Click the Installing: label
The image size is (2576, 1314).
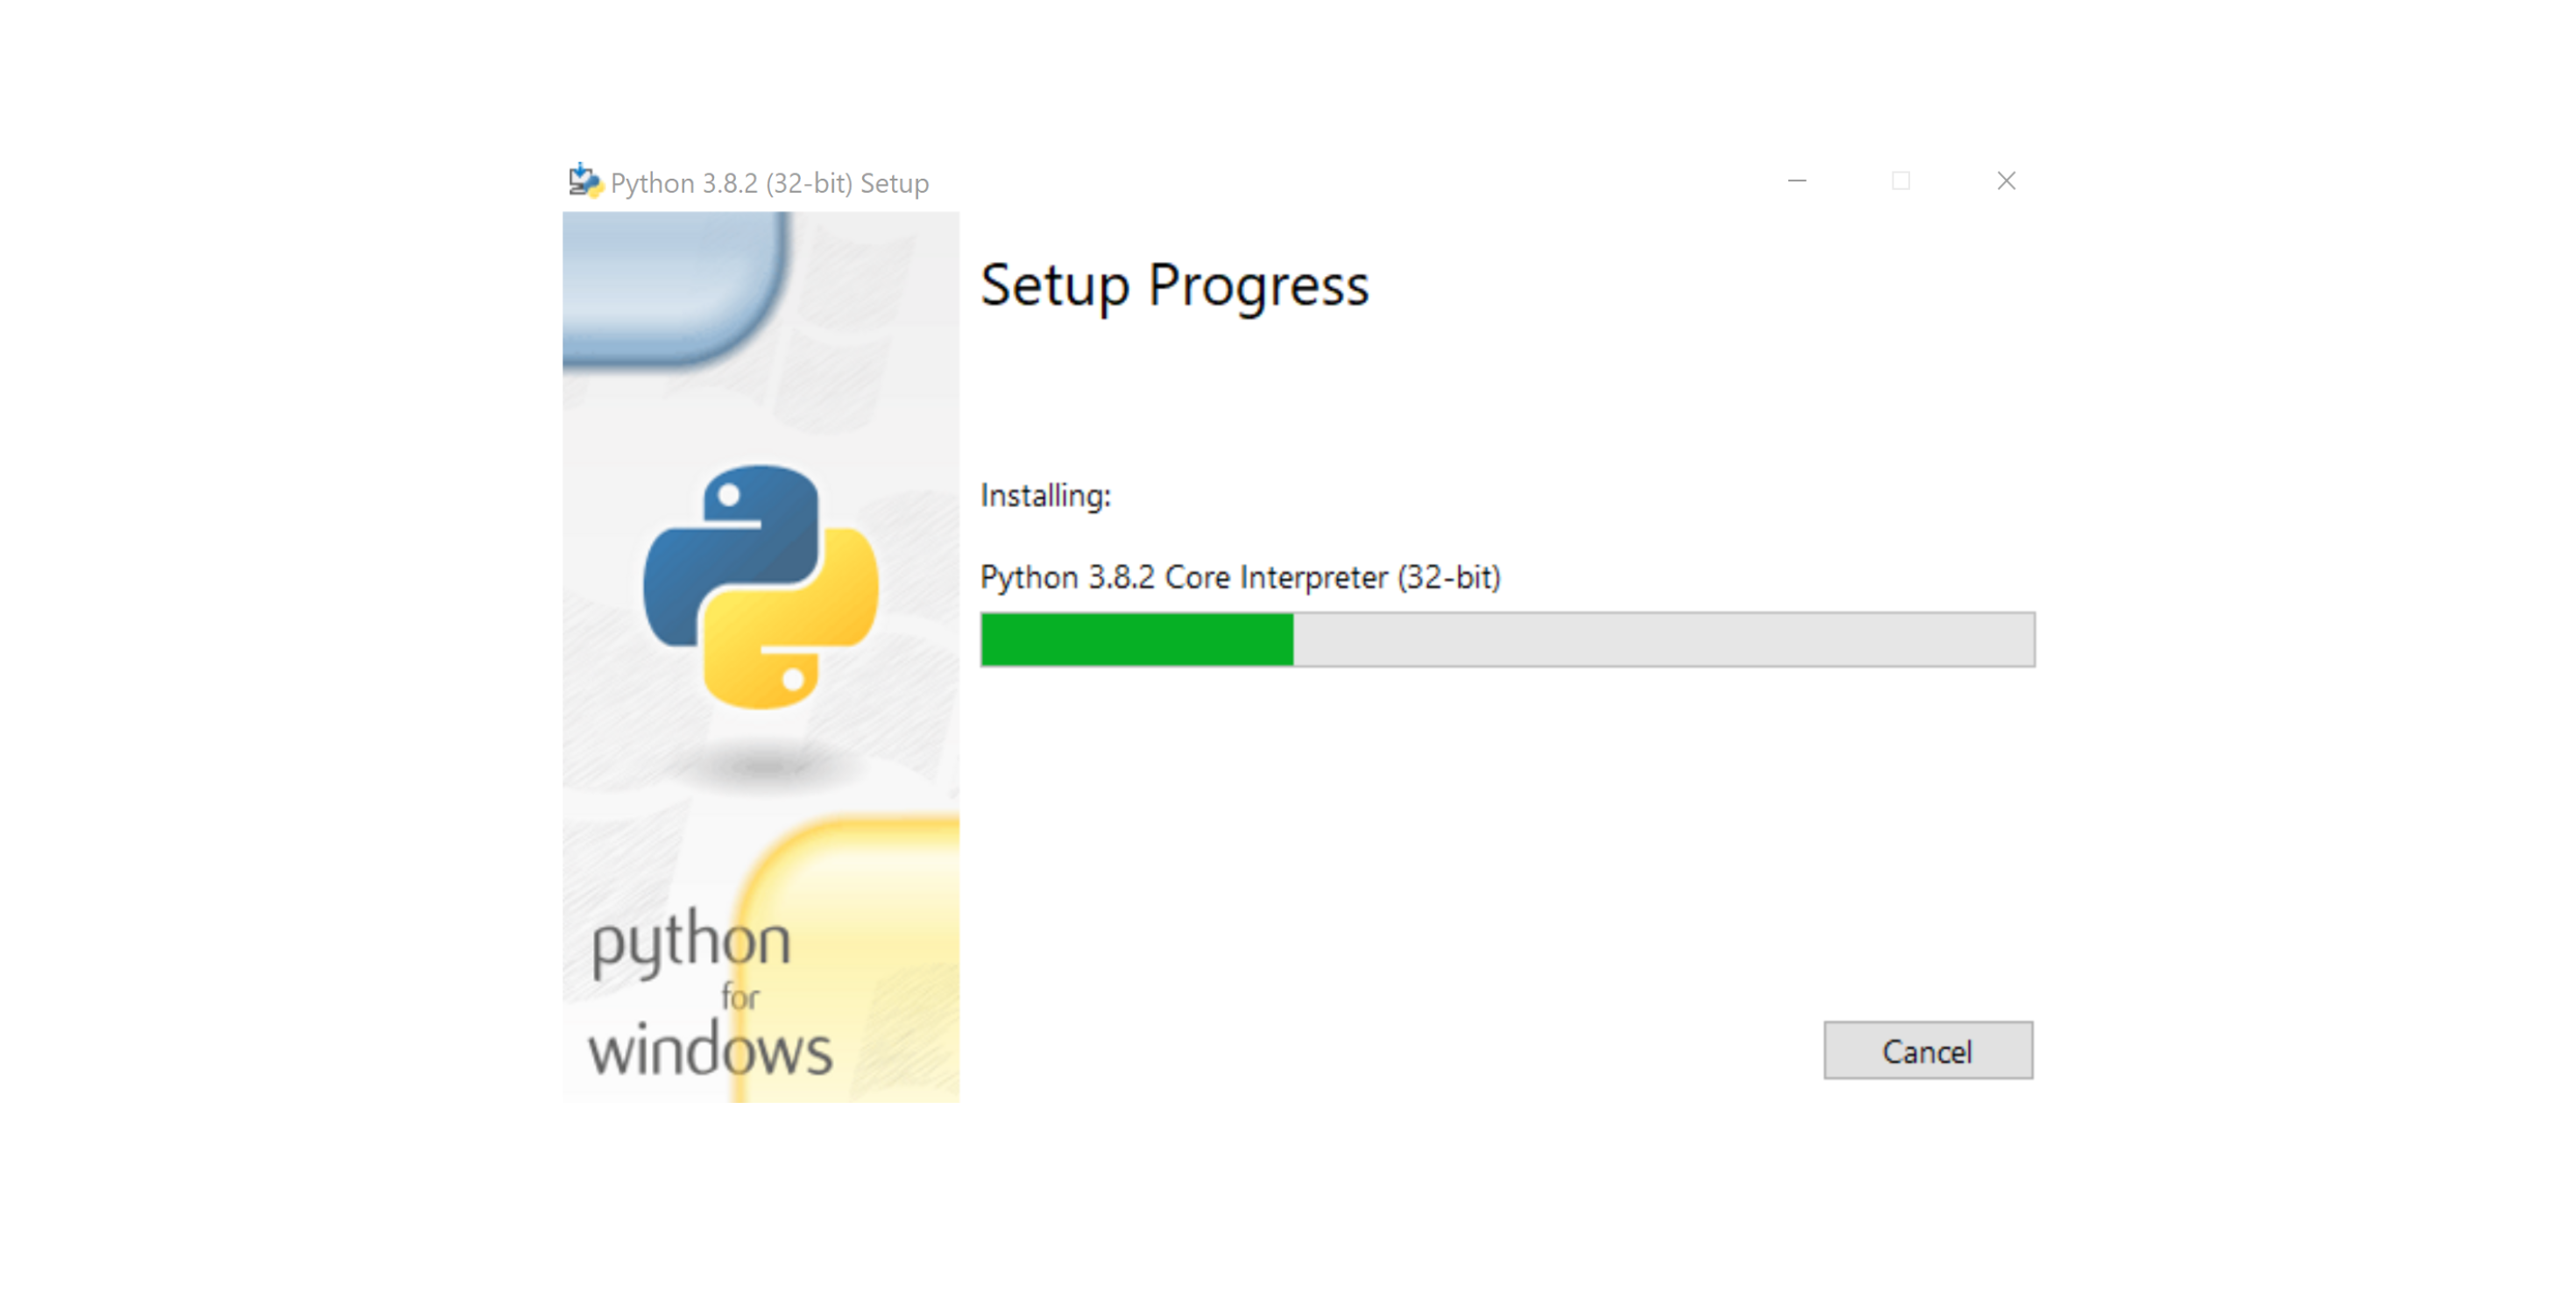[1046, 496]
